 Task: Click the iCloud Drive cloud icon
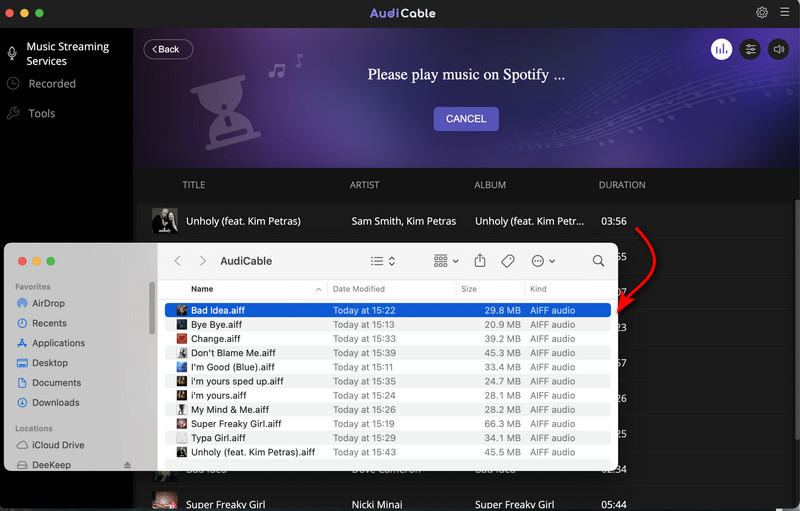coord(22,445)
